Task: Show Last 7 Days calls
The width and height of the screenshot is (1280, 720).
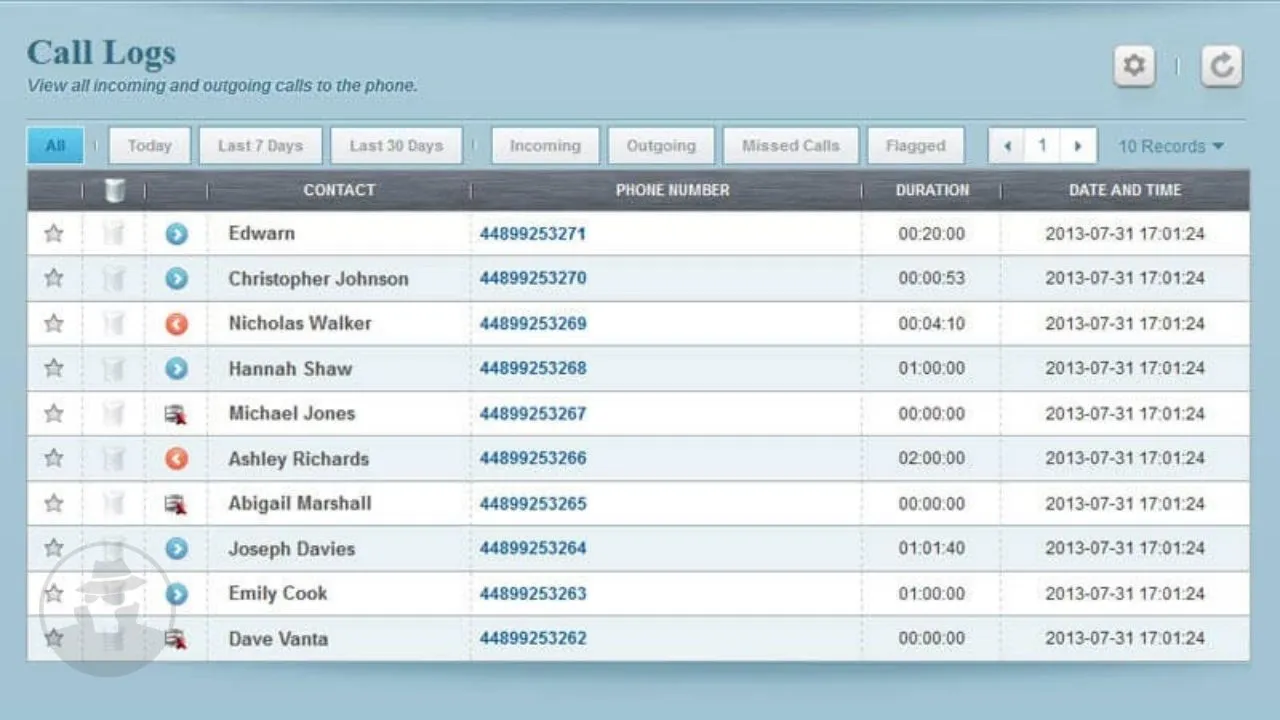Action: (x=260, y=146)
